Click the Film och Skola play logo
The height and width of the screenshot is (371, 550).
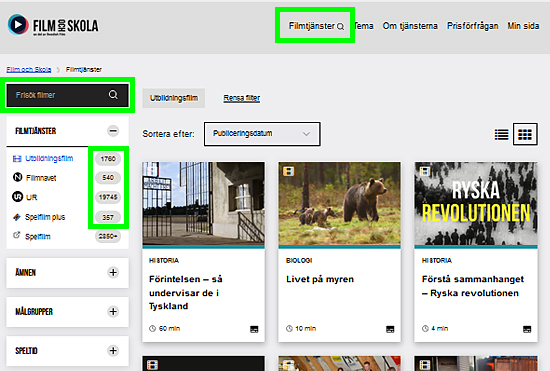click(18, 25)
